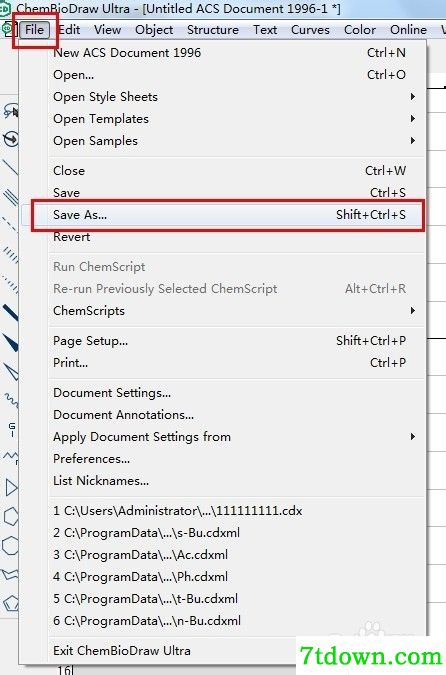Select the Bold Wedge bond tool
This screenshot has width=446, height=675.
(x=10, y=342)
